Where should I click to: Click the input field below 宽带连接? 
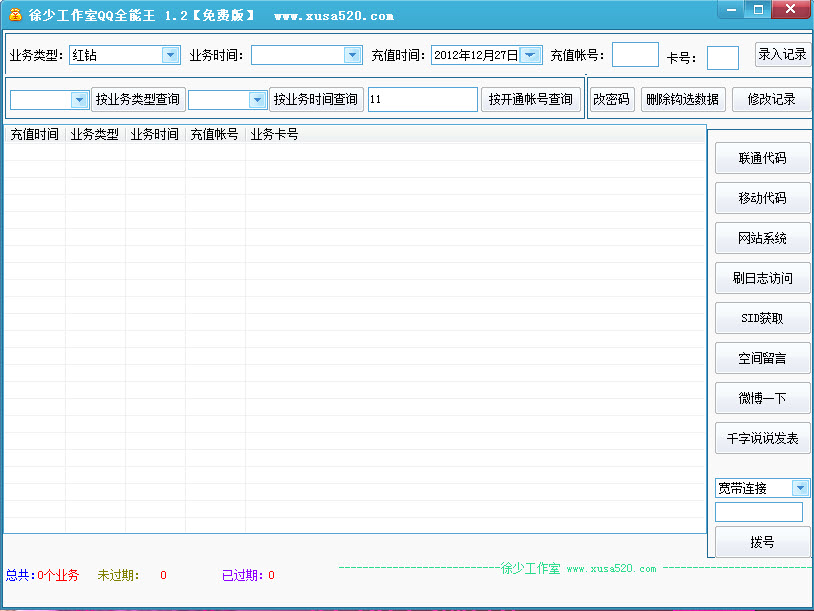tap(759, 512)
